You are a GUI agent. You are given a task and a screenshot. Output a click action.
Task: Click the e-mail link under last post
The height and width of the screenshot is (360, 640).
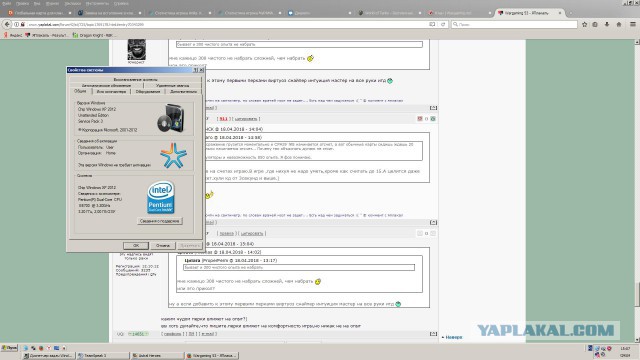(208, 334)
